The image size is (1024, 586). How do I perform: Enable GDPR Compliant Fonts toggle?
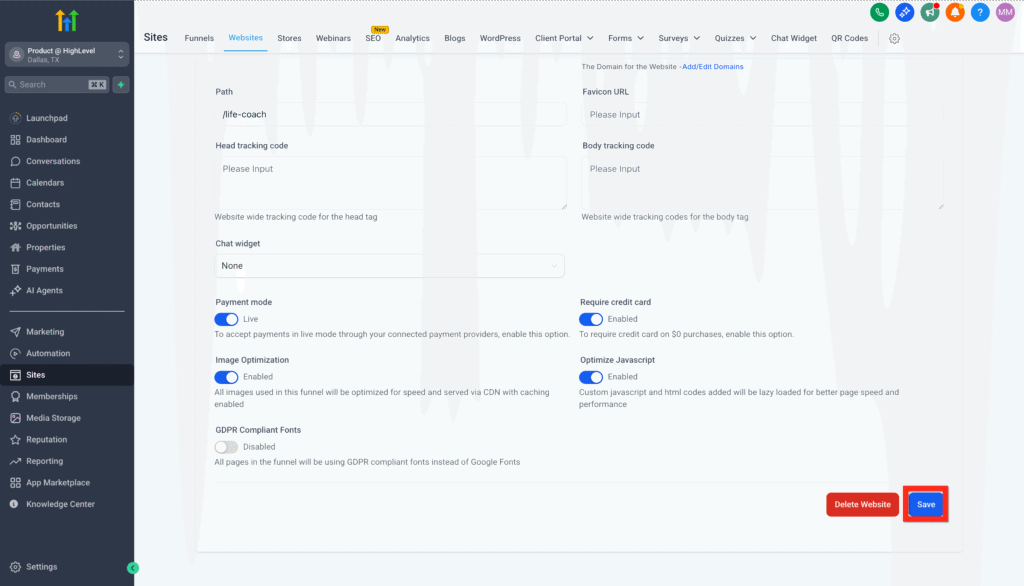tap(226, 447)
